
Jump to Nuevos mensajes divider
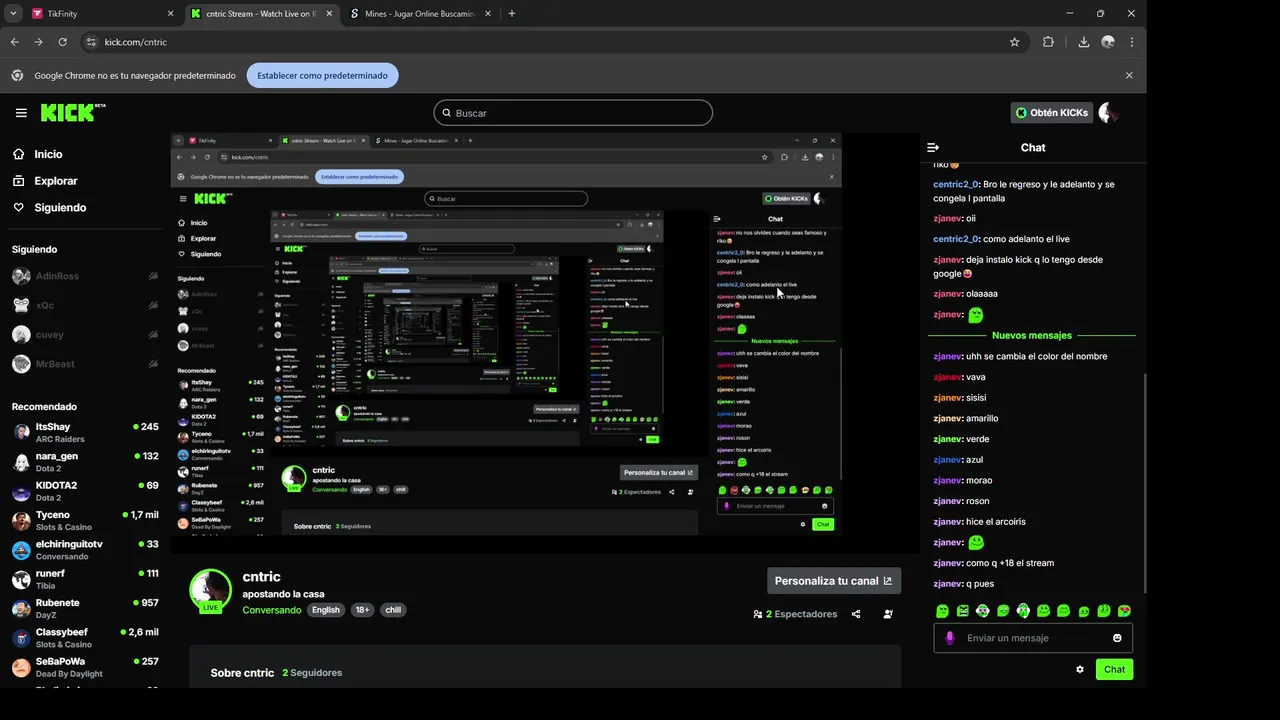(1032, 336)
